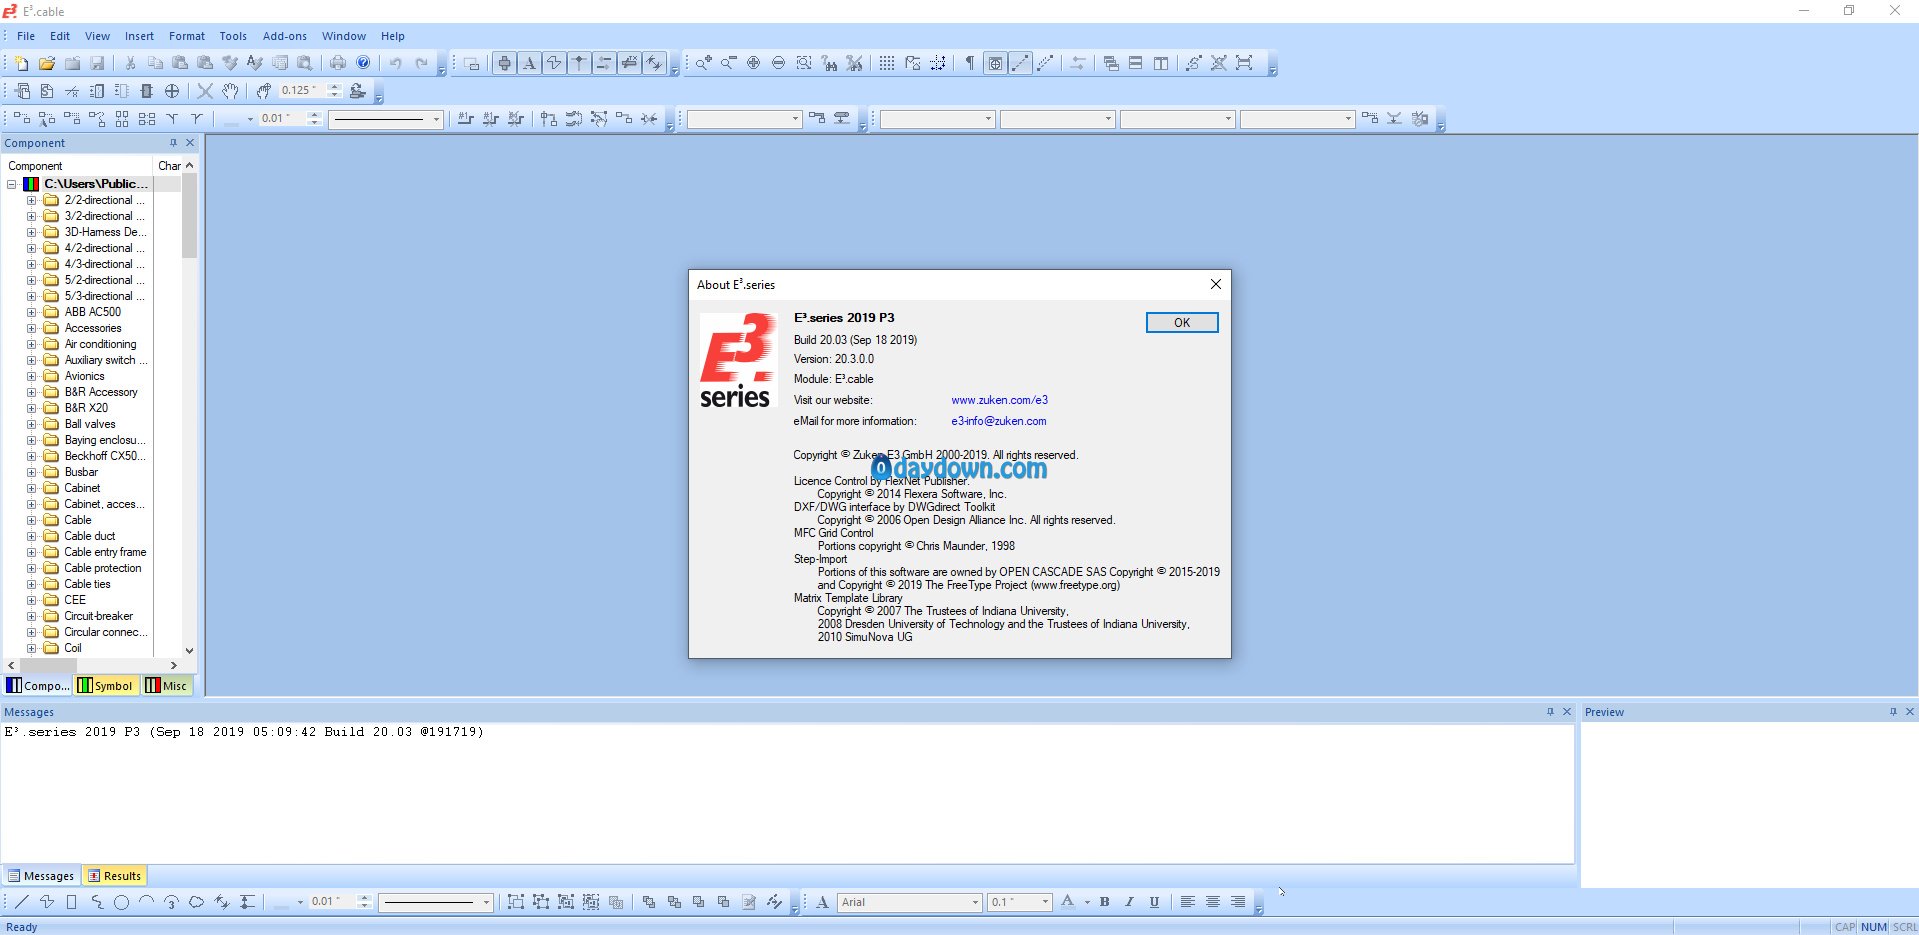Toggle the highlighted boxed-target view icon
Viewport: 1919px width, 935px height.
point(995,63)
